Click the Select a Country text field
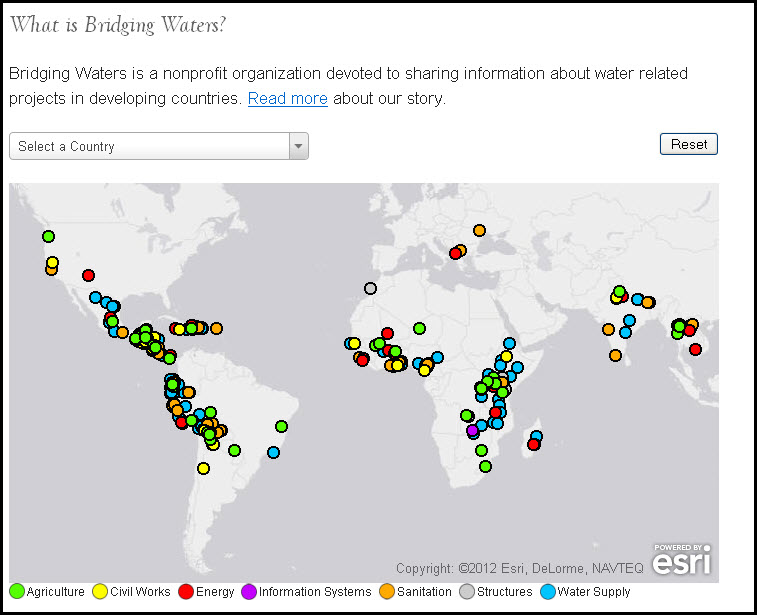The image size is (757, 615). (x=149, y=146)
